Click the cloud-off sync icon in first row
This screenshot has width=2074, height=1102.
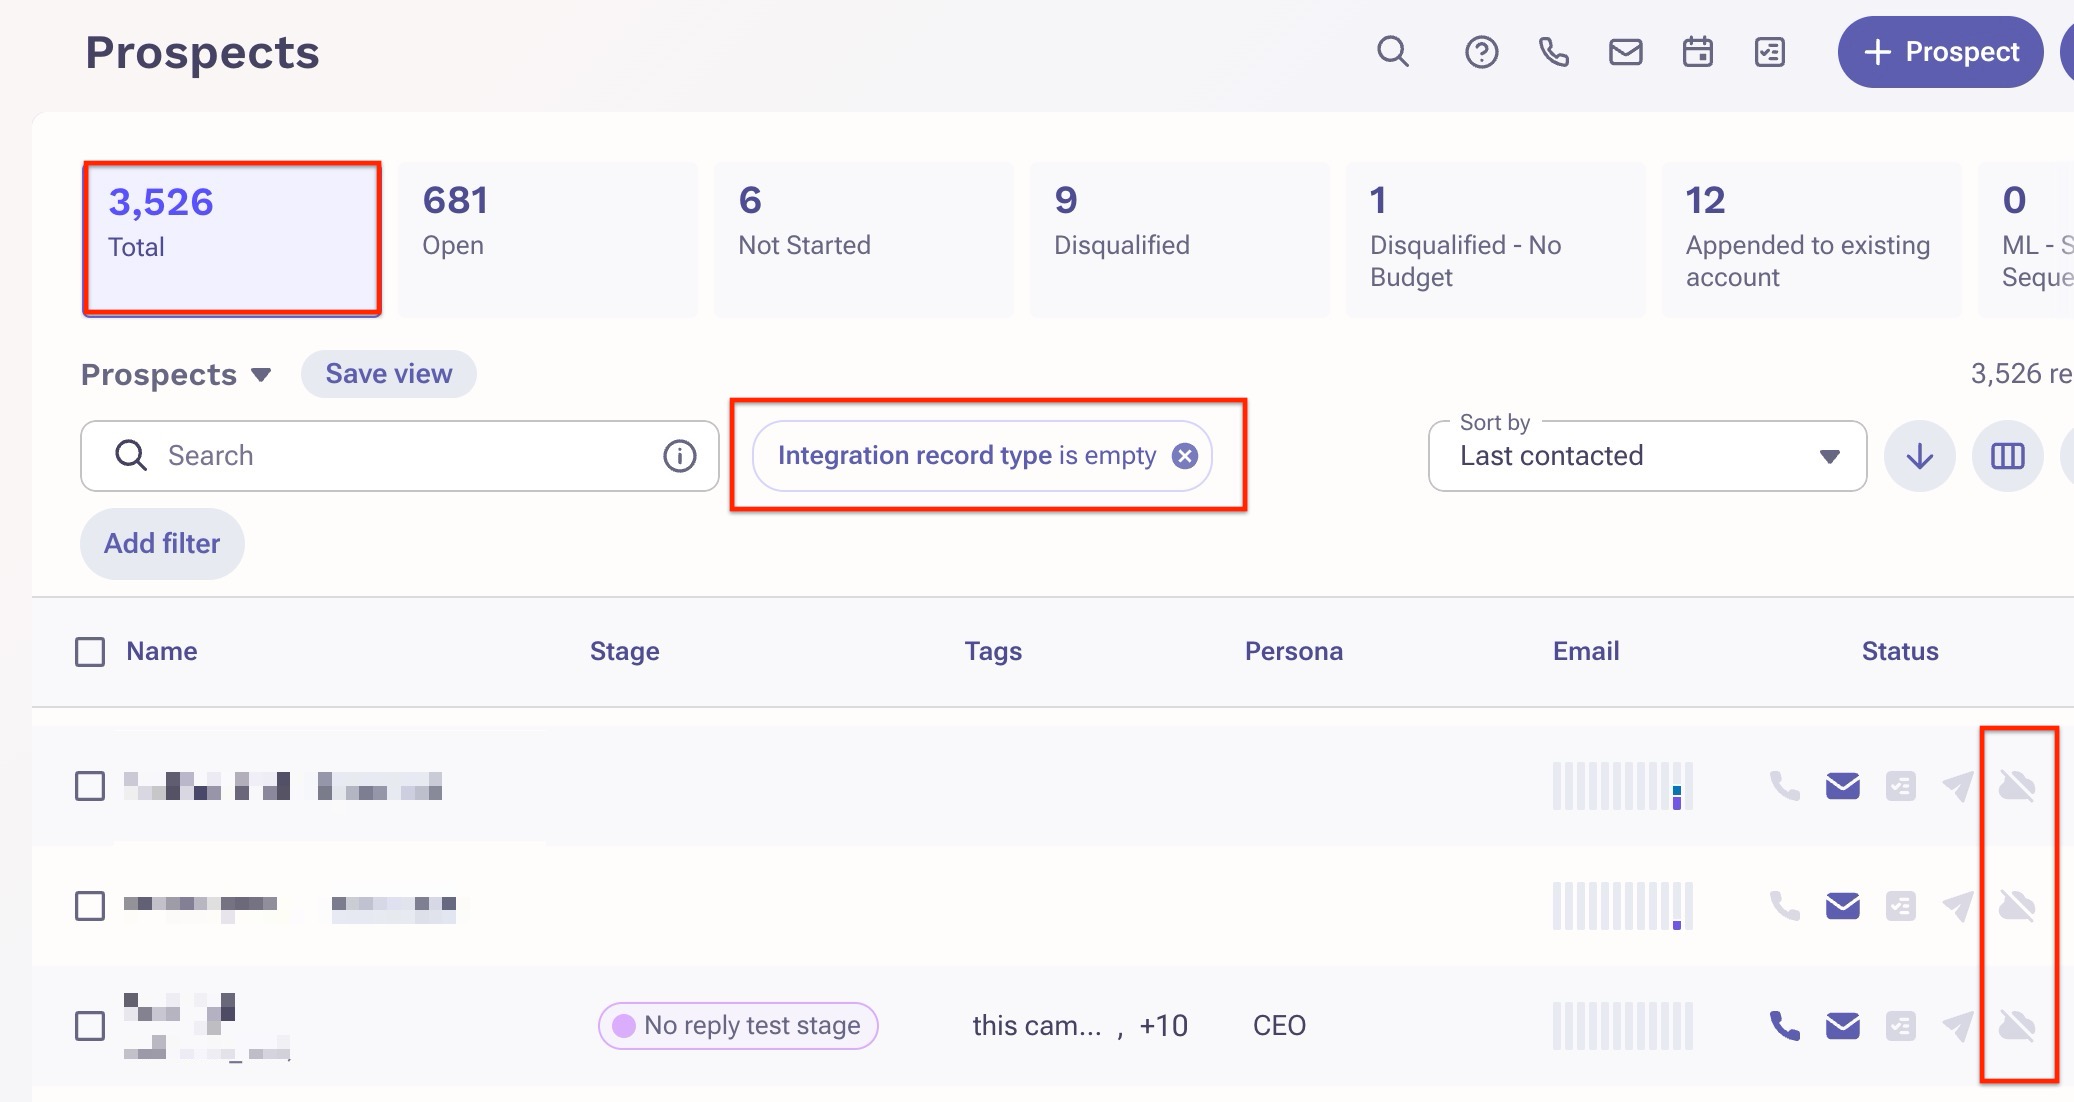tap(2017, 786)
